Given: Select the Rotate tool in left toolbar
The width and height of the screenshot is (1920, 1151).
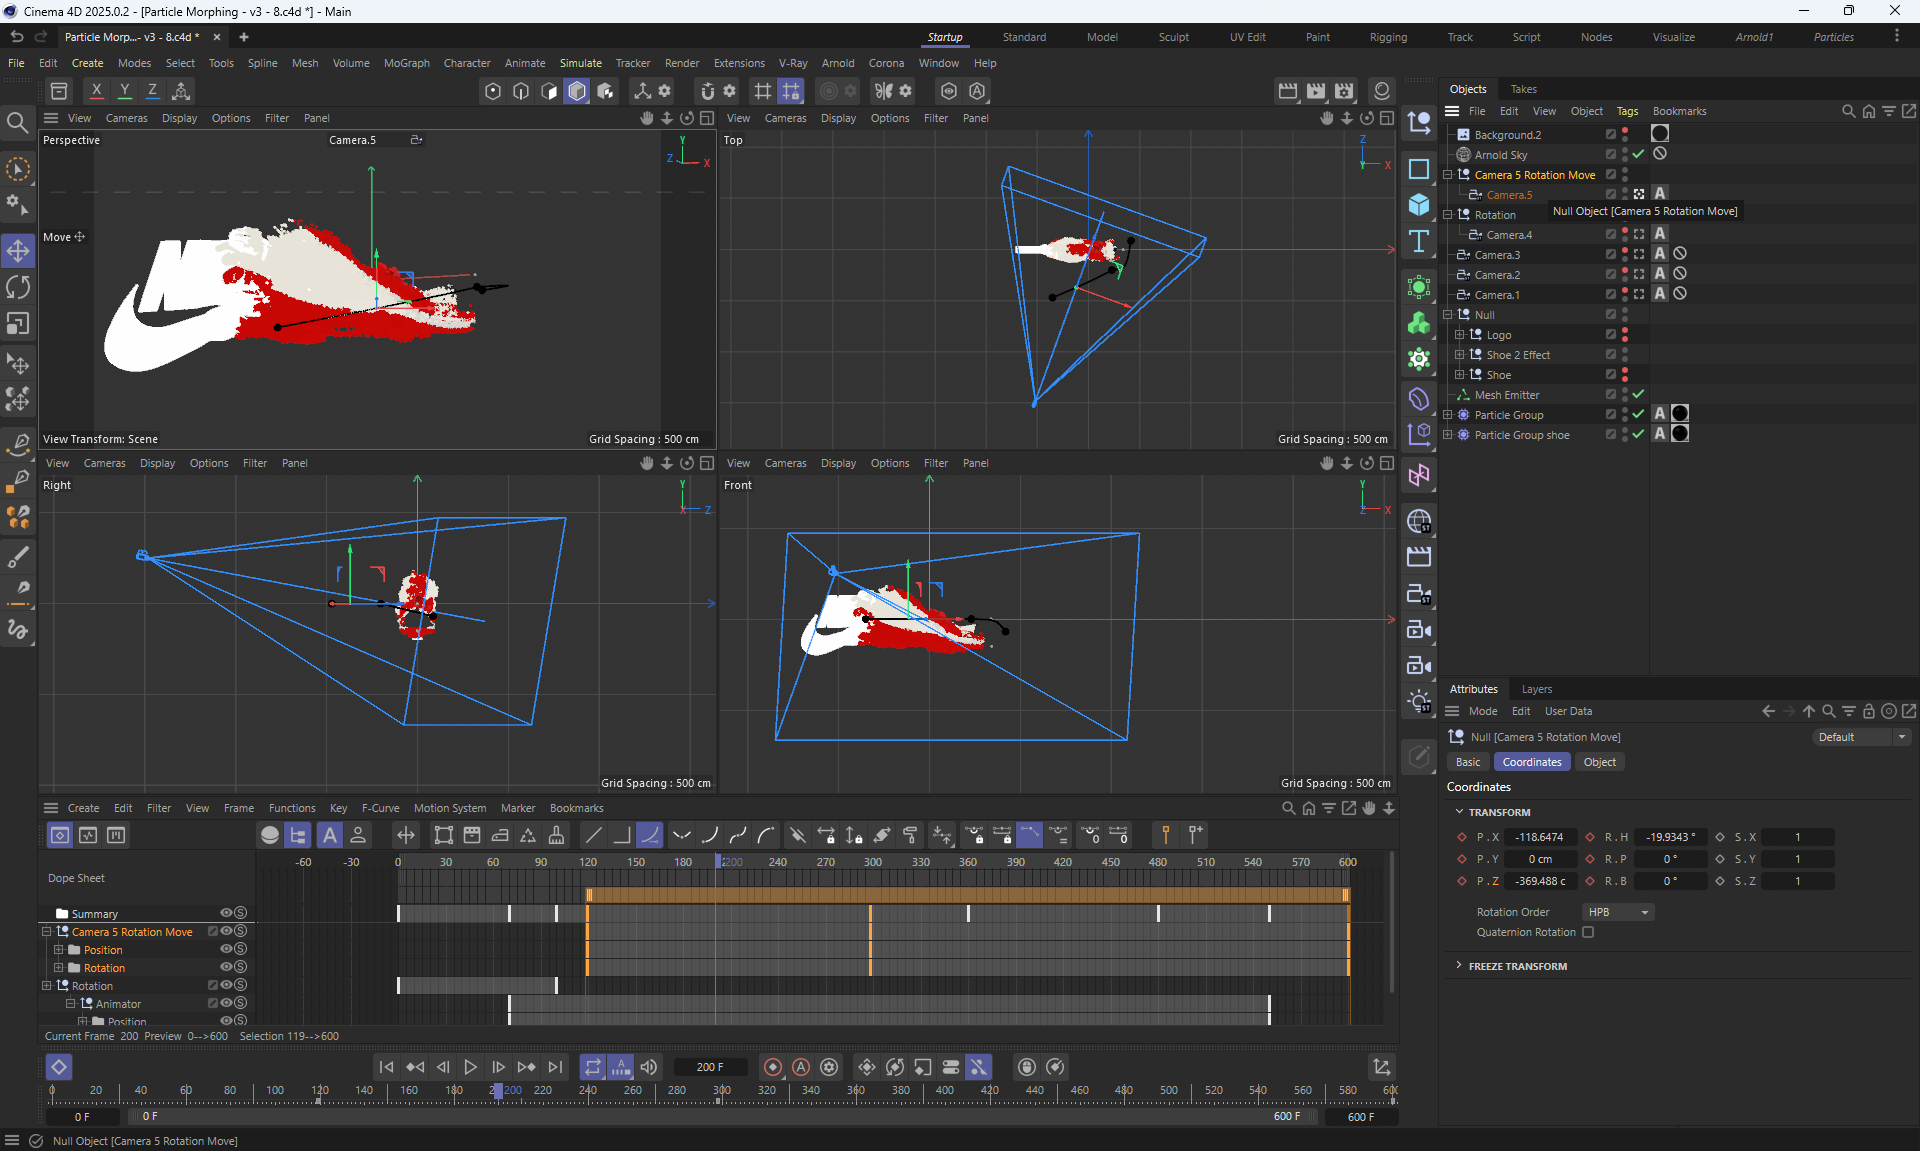Looking at the screenshot, I should [x=18, y=288].
